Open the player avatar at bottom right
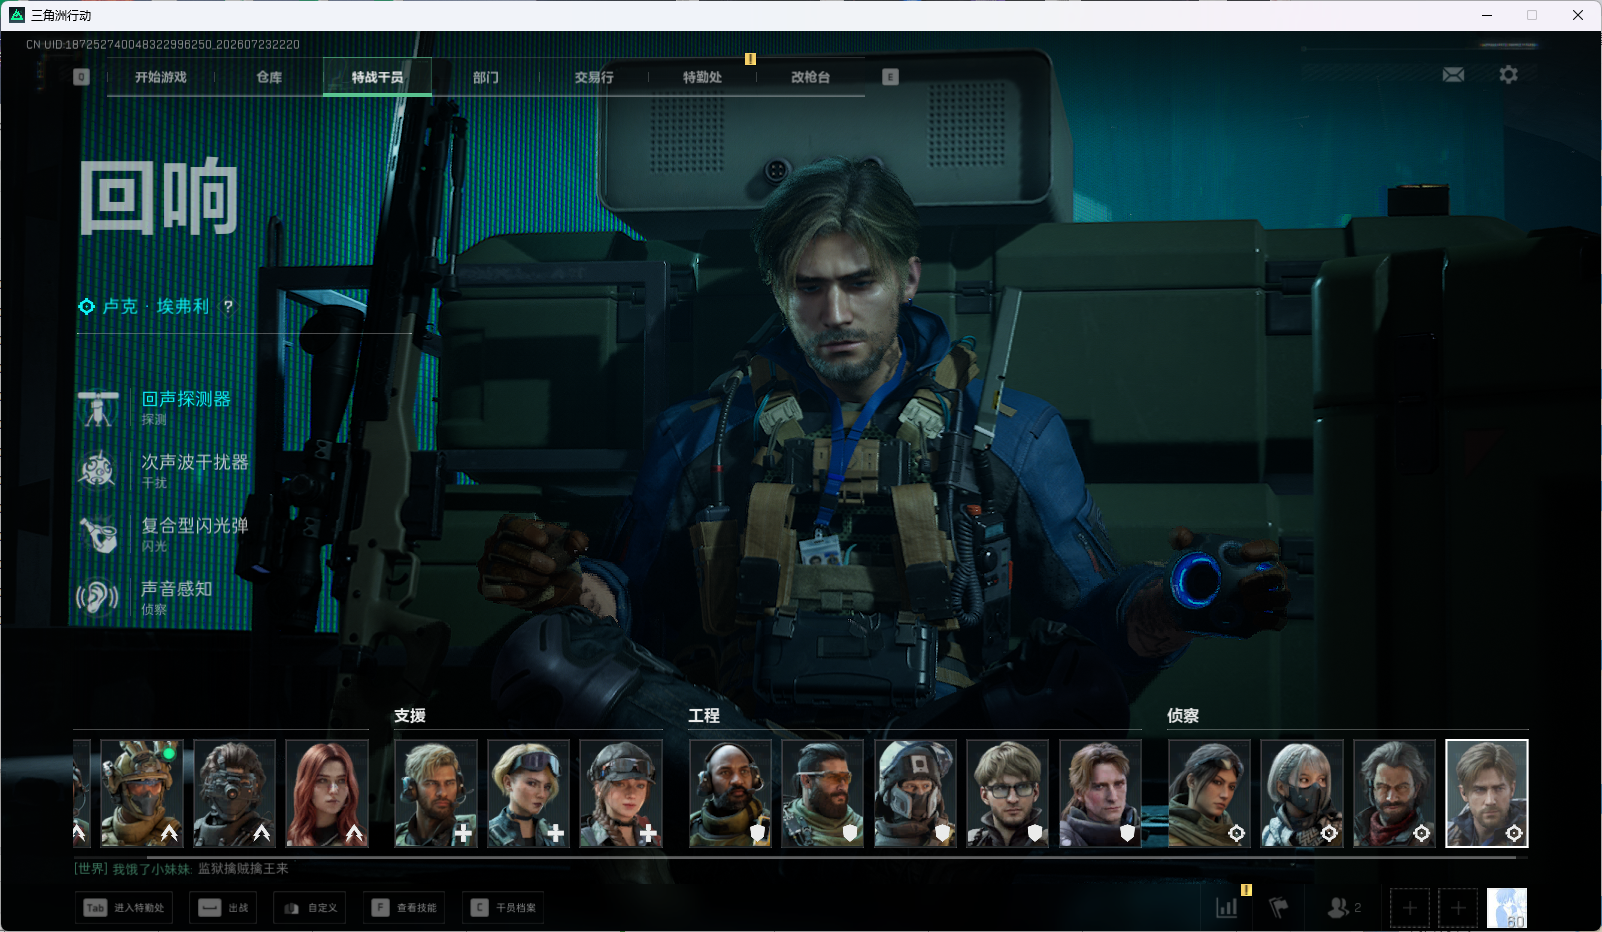The height and width of the screenshot is (932, 1602). [x=1507, y=908]
